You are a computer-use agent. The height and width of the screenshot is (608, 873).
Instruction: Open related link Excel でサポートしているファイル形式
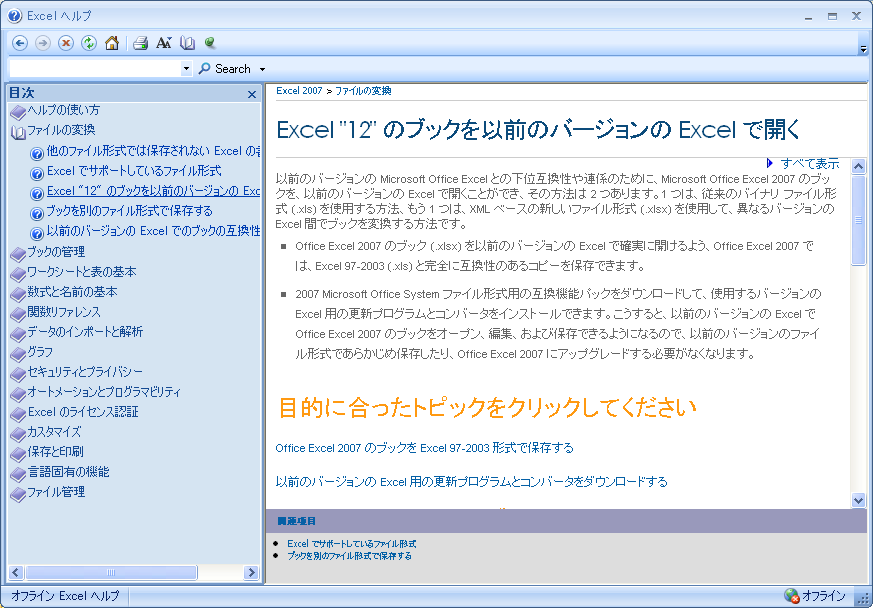[351, 544]
